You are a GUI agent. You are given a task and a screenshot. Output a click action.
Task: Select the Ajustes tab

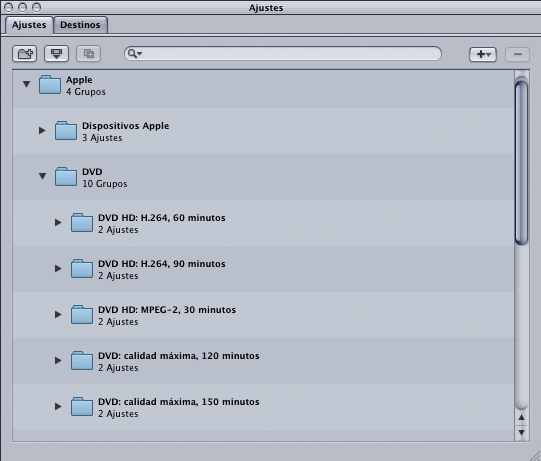(29, 25)
